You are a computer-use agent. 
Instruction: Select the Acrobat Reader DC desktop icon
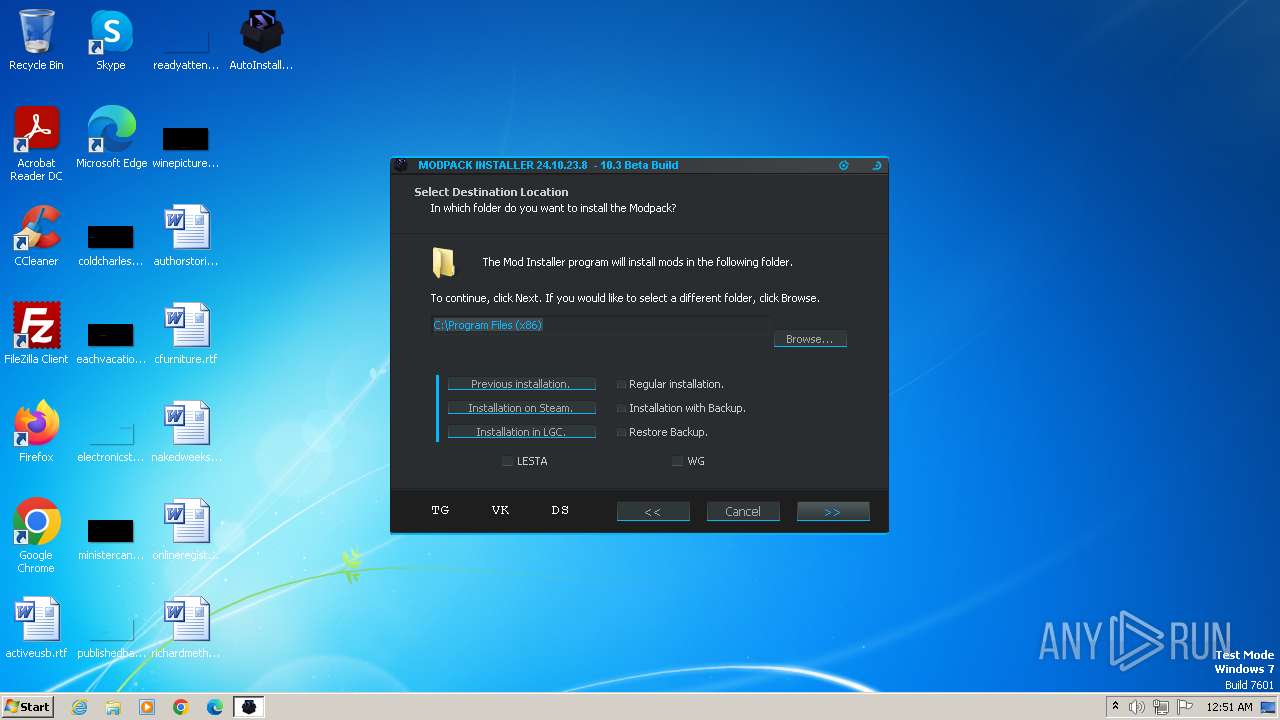tap(36, 144)
